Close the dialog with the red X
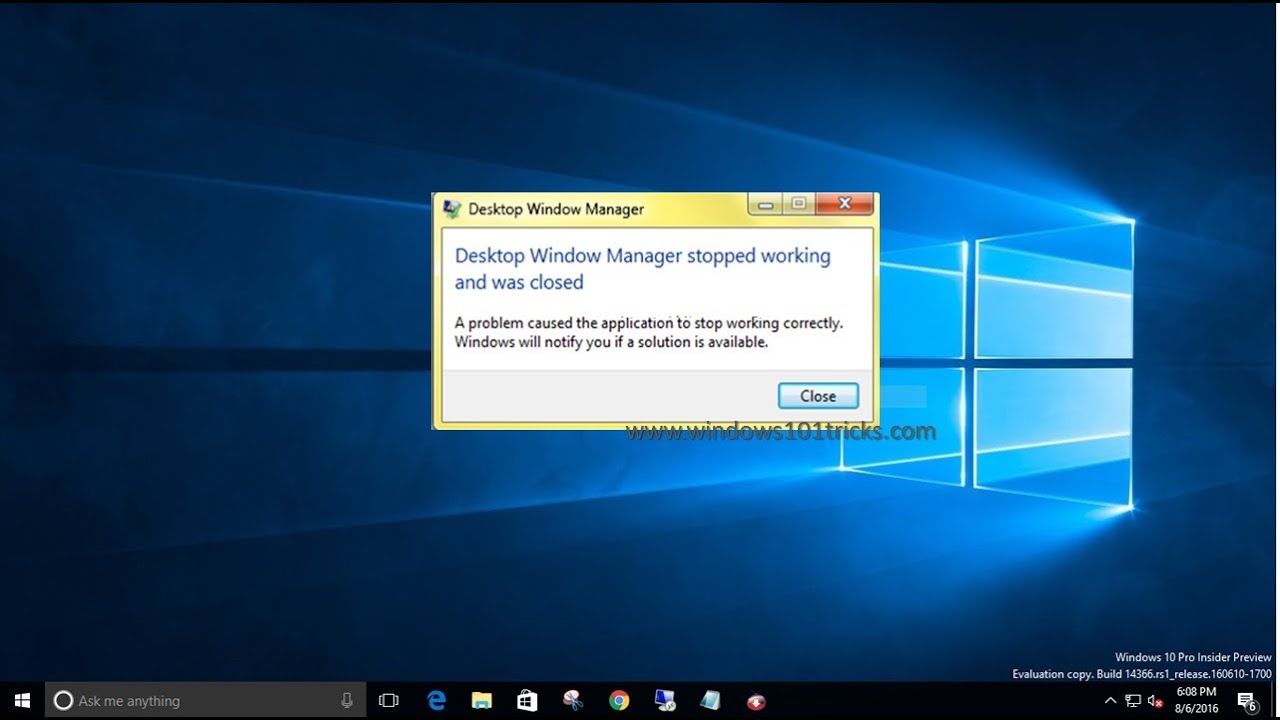 (x=845, y=204)
